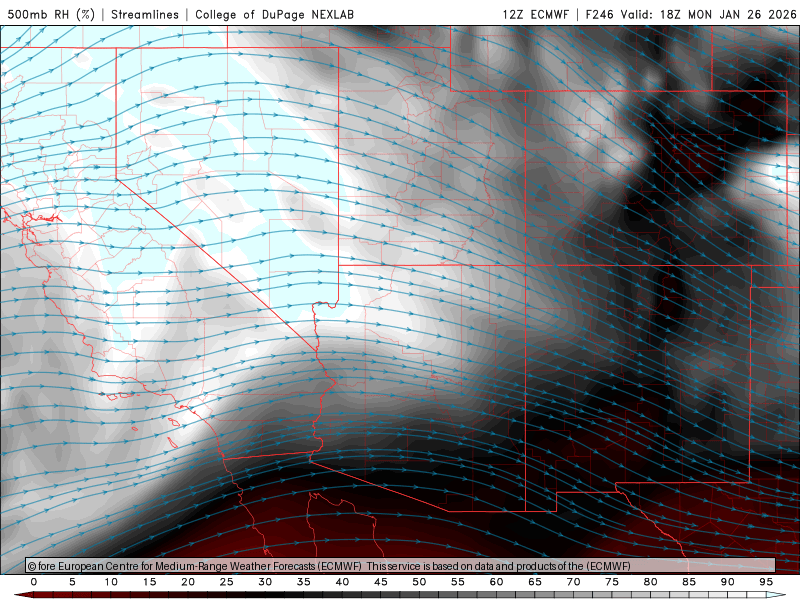Click the colorbar label "50"
Screen dimensions: 800x600
[x=419, y=582]
